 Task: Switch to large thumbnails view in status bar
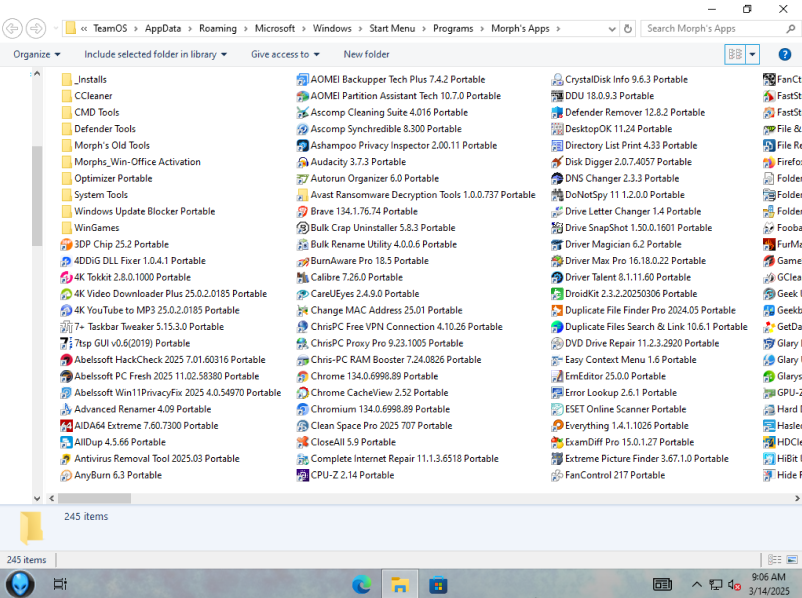[x=792, y=560]
